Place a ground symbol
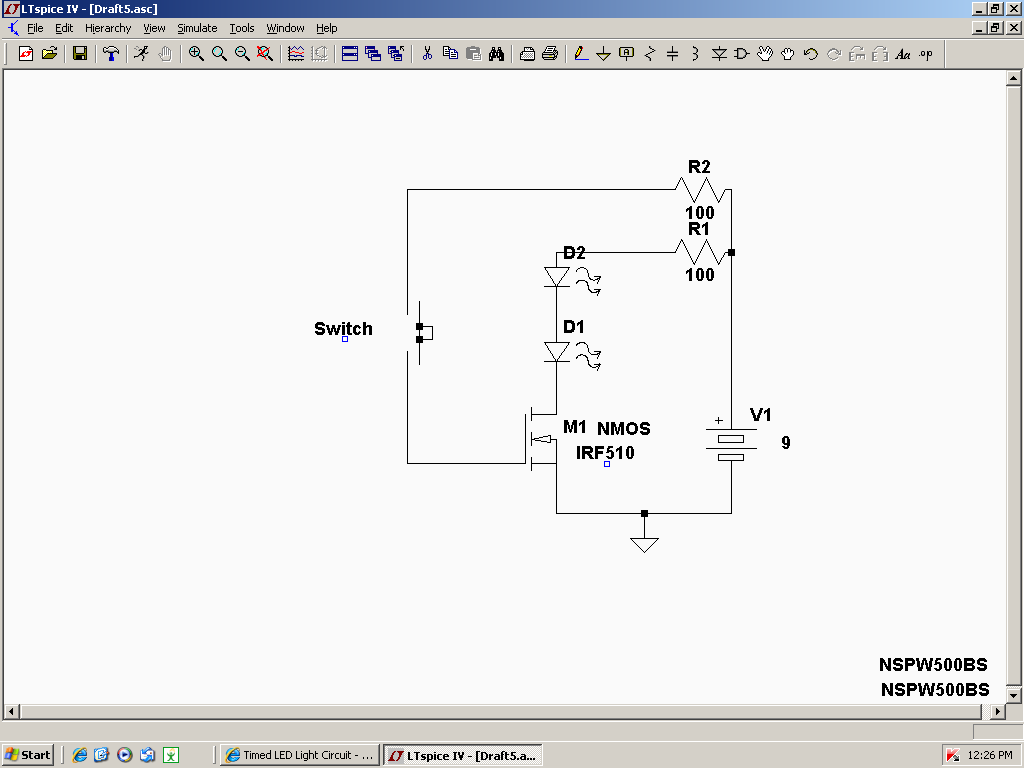Screen dimensions: 1024x768 (603, 54)
